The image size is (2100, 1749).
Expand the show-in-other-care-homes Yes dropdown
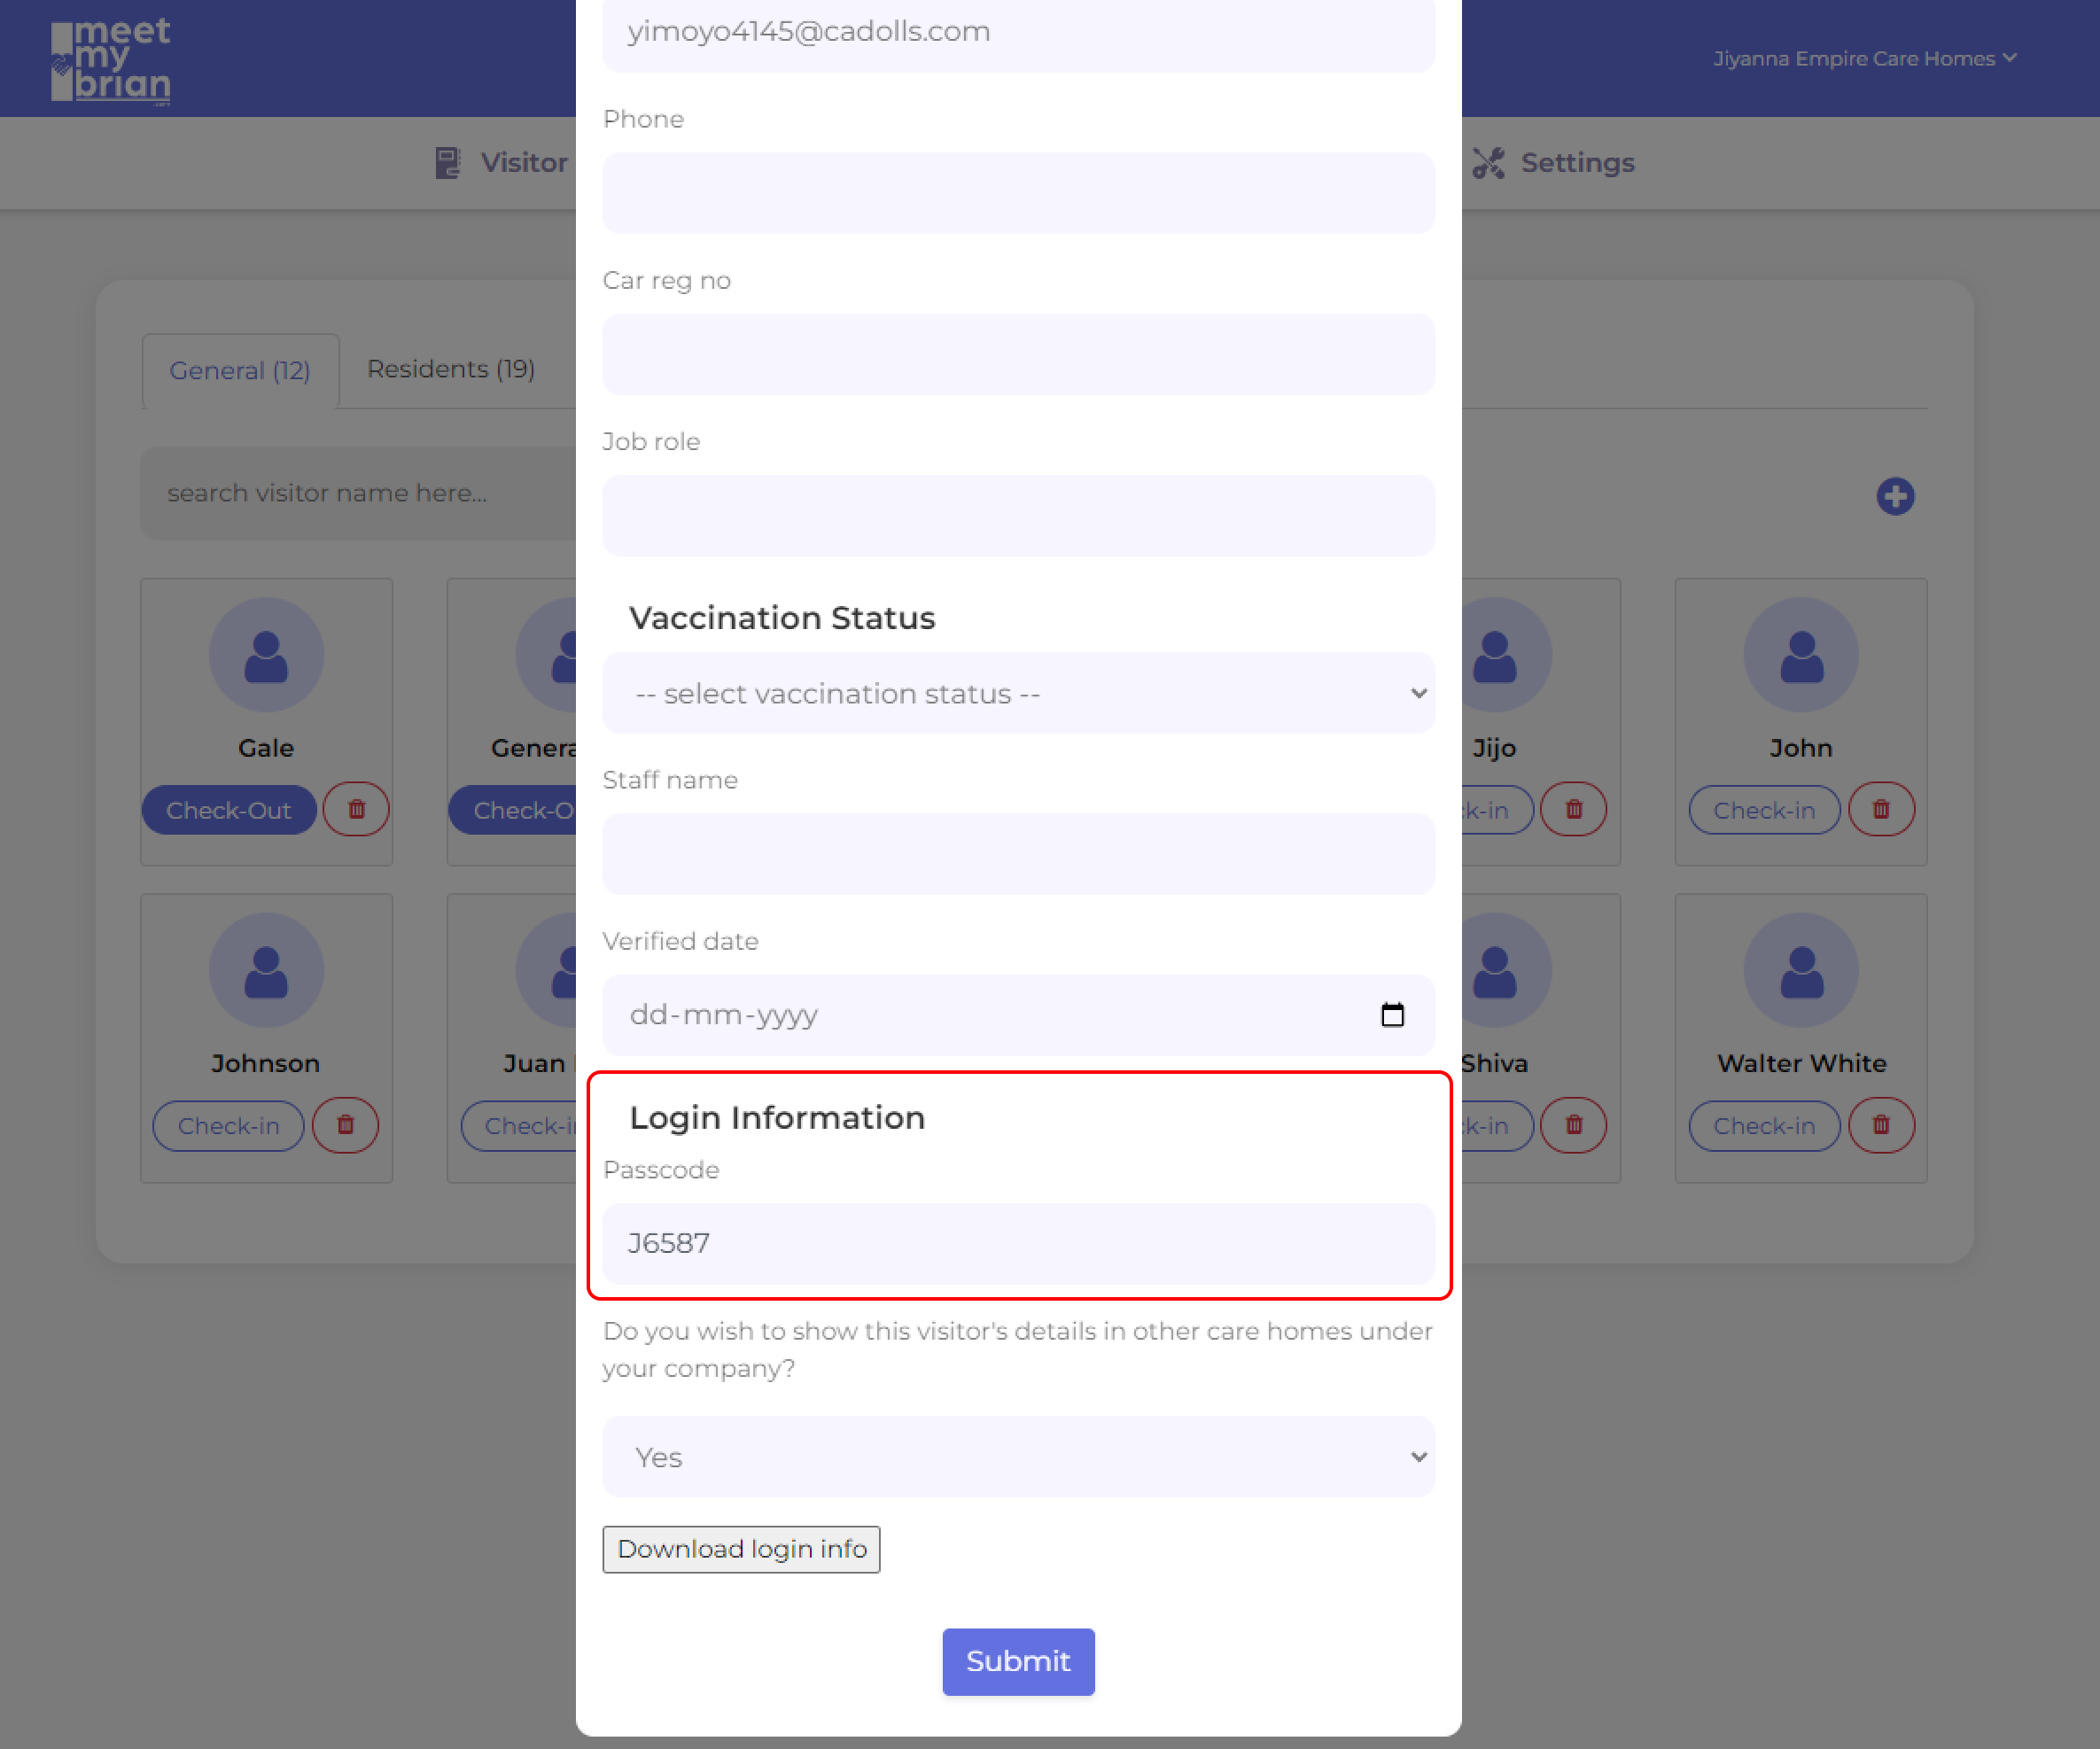coord(1018,1457)
